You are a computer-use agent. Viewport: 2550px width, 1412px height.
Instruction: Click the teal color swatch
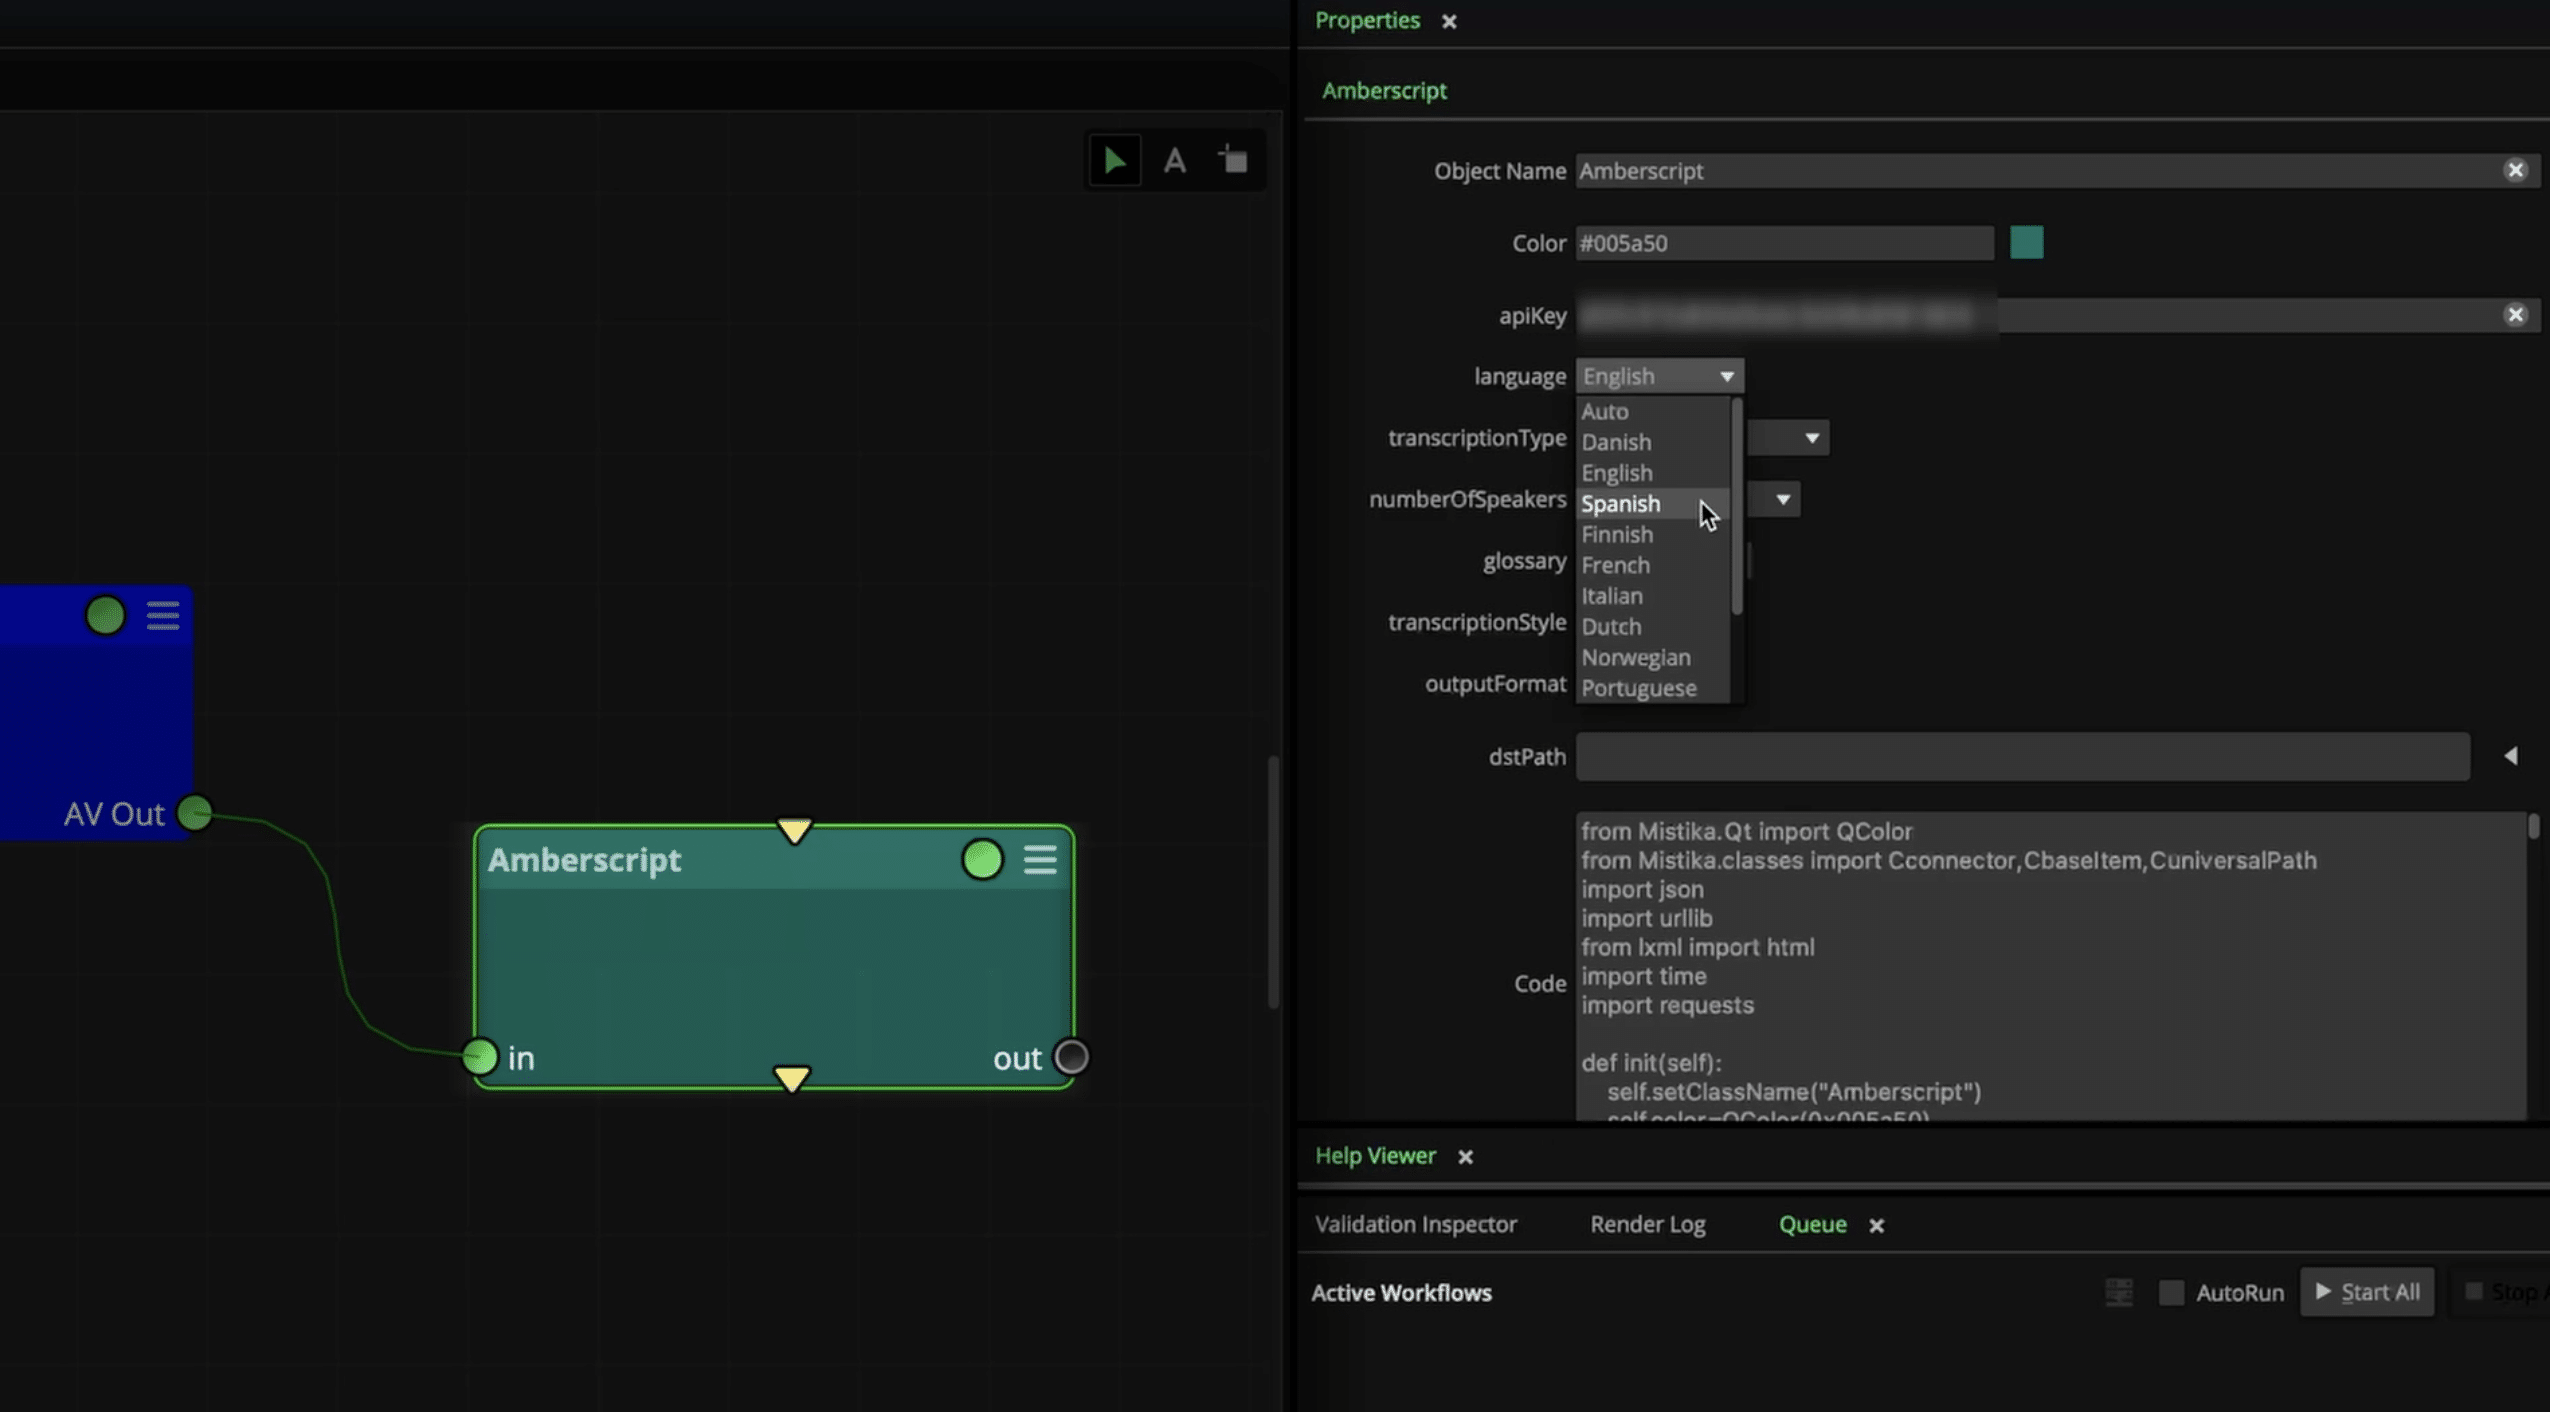(x=2026, y=242)
